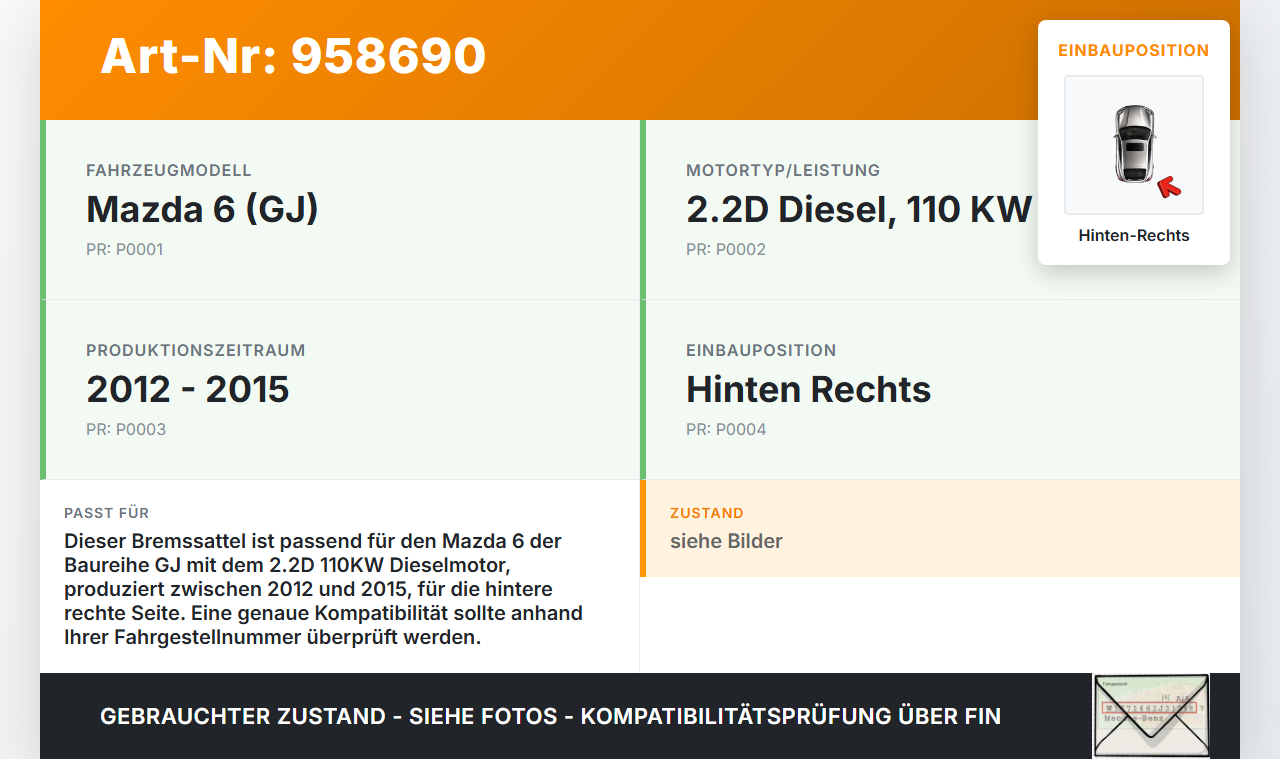1280x760 pixels.
Task: Select the FAHRZEUGMODELL section label
Action: pyautogui.click(x=170, y=170)
